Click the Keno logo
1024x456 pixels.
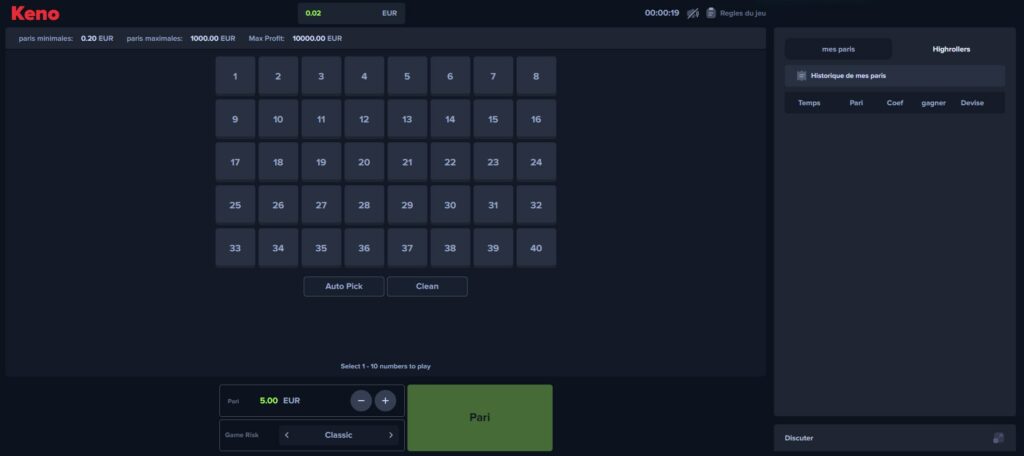[35, 13]
